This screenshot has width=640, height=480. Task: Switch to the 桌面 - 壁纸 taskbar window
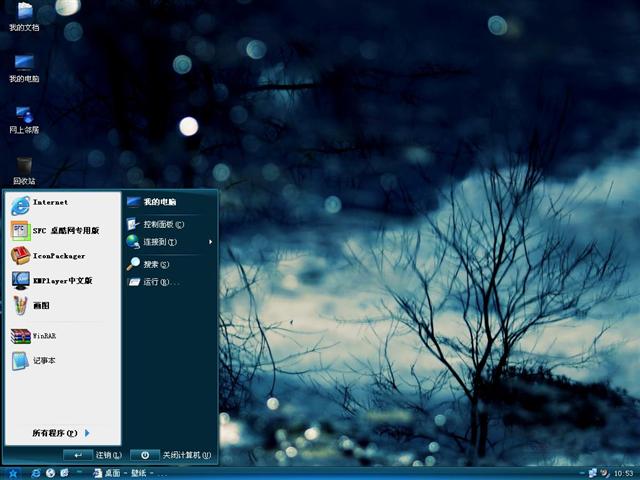click(129, 473)
